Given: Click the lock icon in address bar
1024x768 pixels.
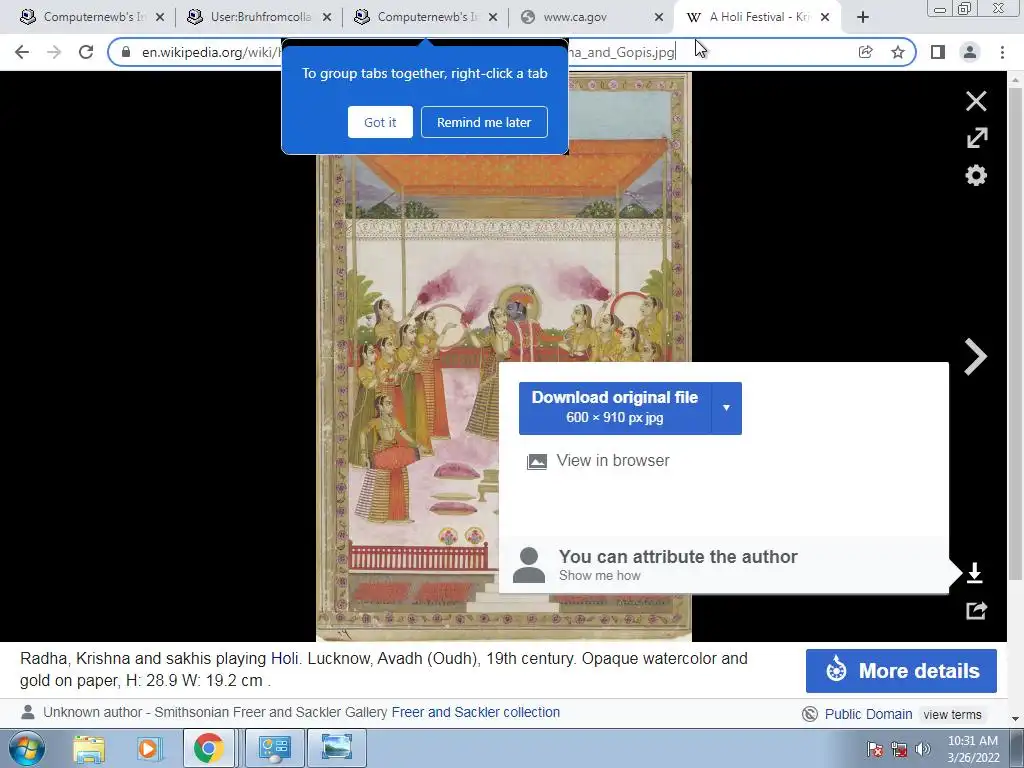Looking at the screenshot, I should coord(126,52).
